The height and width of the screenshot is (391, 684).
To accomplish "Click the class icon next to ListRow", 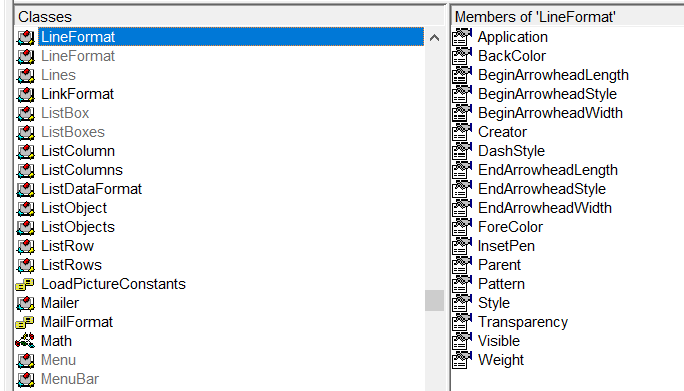I will pyautogui.click(x=25, y=247).
